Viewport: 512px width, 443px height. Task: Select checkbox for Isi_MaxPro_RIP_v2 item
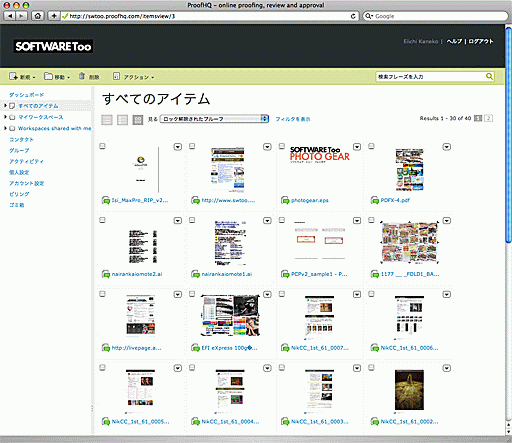[102, 146]
